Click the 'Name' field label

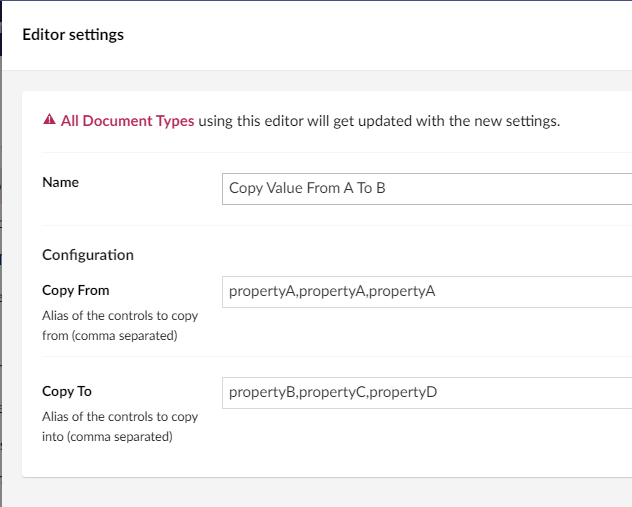pos(60,183)
